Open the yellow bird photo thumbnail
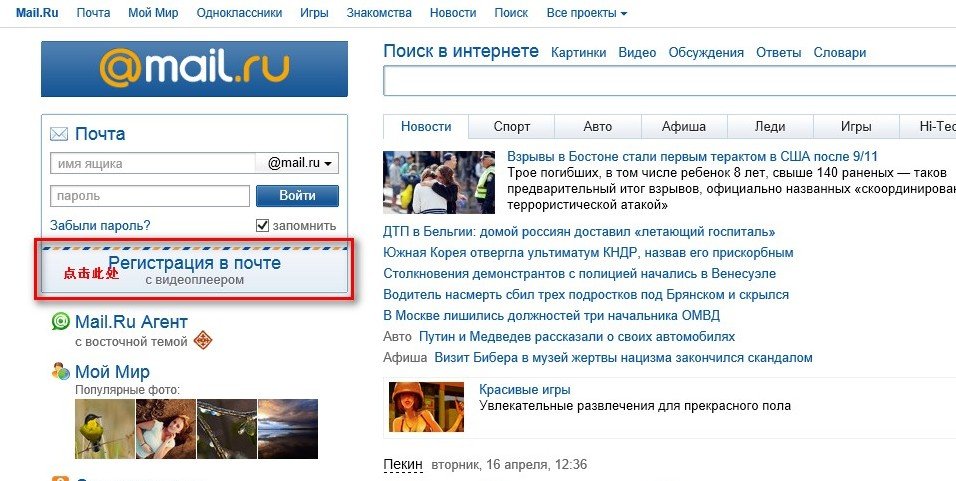The width and height of the screenshot is (956, 481). coord(104,428)
